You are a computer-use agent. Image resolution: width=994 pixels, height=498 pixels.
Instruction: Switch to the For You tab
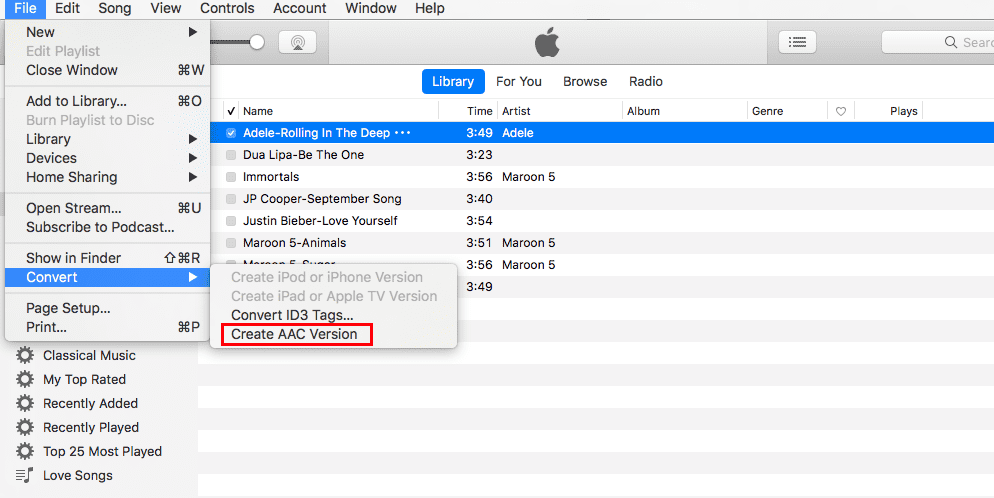519,82
